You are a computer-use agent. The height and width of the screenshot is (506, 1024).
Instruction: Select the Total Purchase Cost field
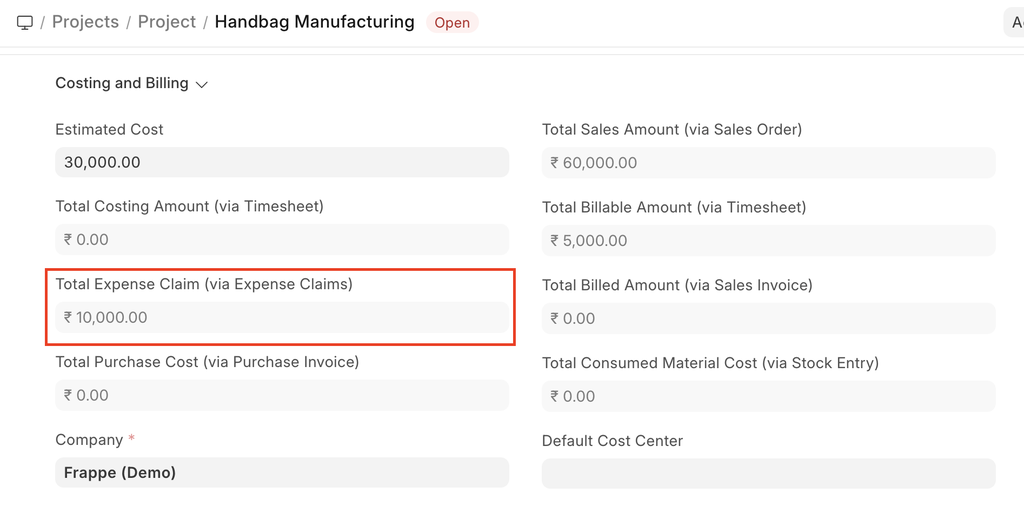(x=282, y=396)
